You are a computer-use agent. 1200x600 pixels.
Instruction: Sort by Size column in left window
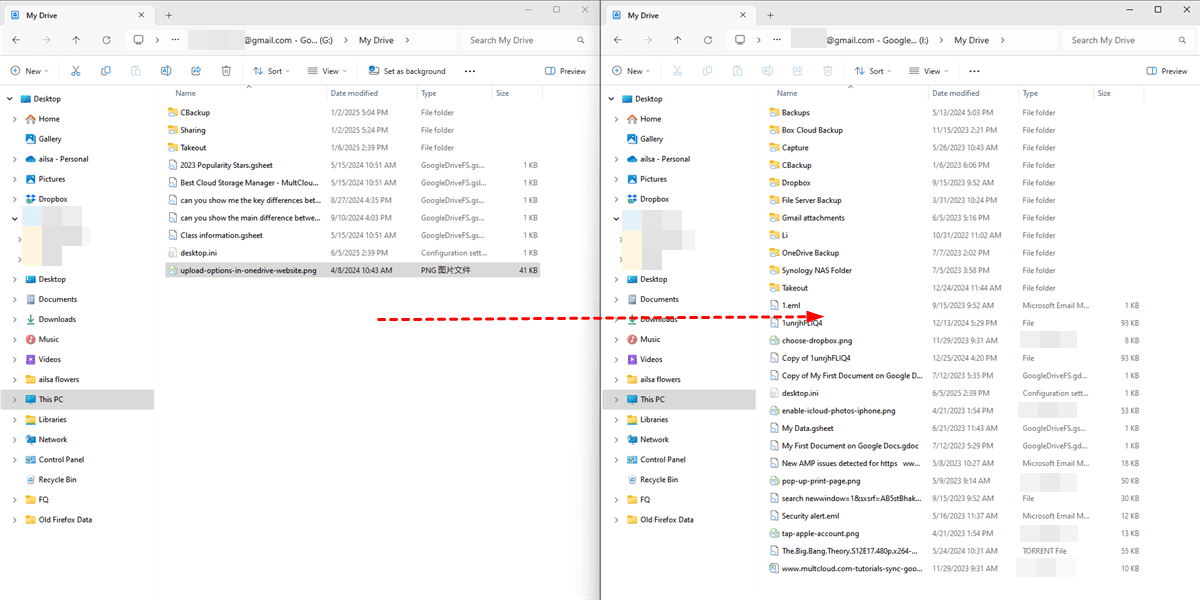pyautogui.click(x=502, y=93)
